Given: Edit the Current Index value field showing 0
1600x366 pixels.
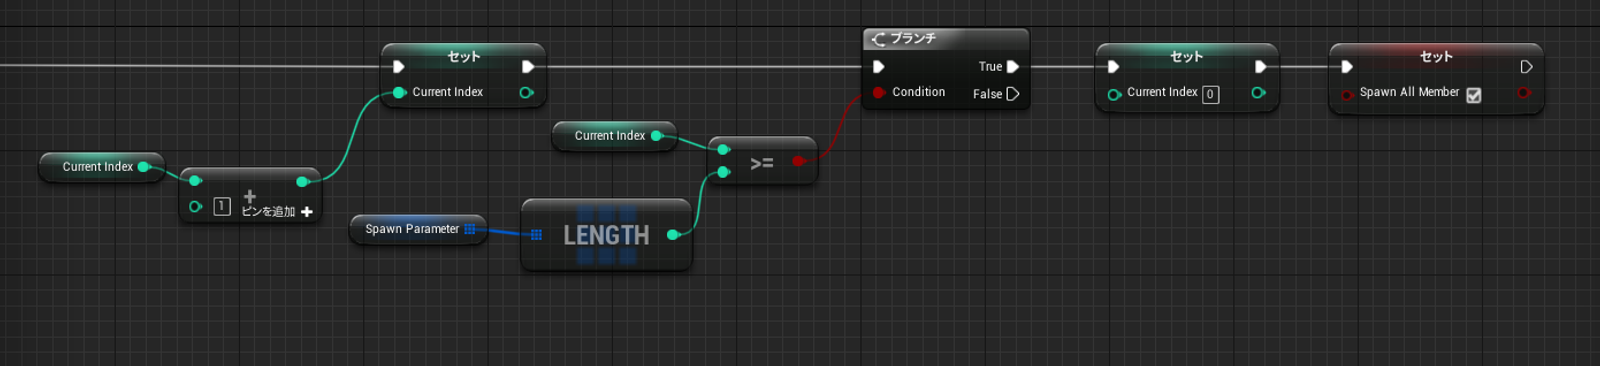Looking at the screenshot, I should tap(1210, 94).
